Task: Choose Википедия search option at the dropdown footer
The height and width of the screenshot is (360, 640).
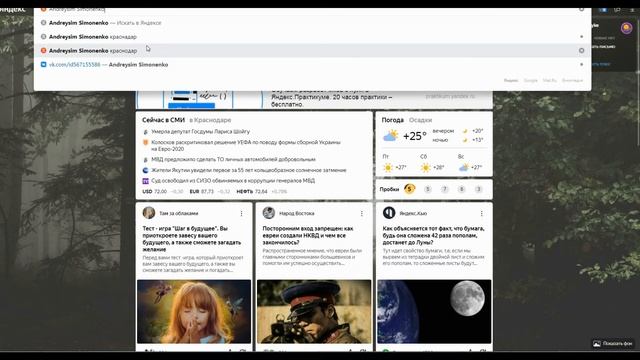Action: (x=572, y=80)
